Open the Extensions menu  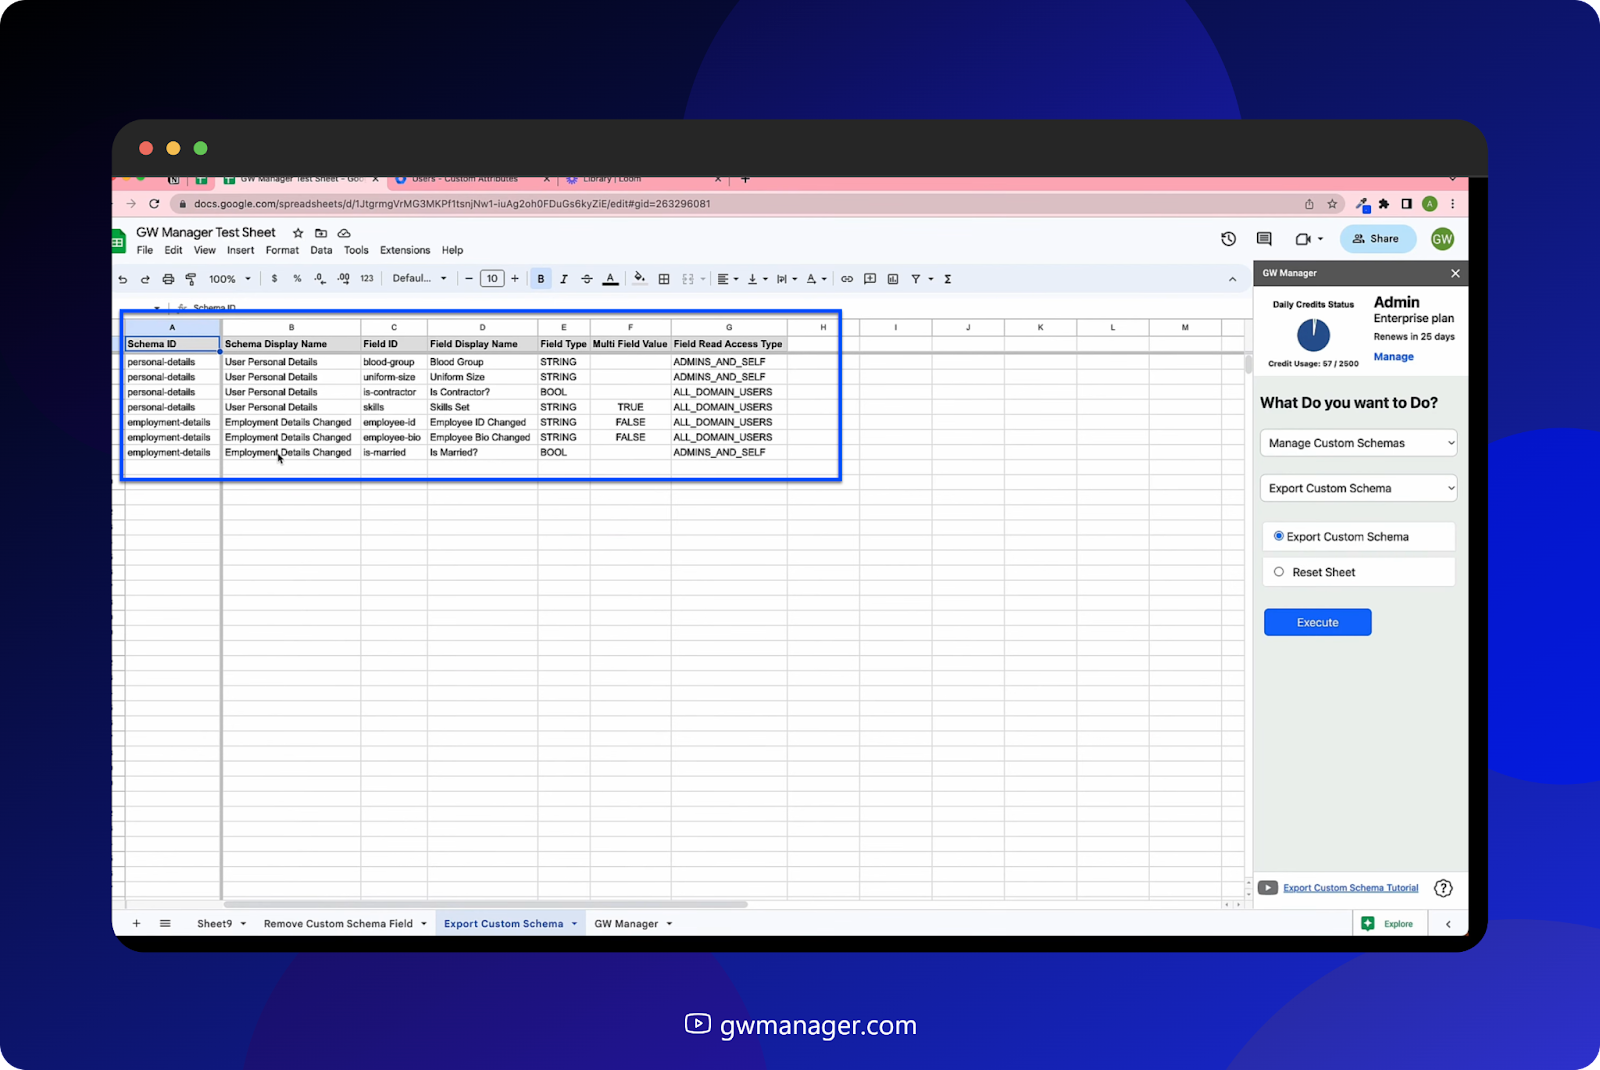(x=405, y=251)
